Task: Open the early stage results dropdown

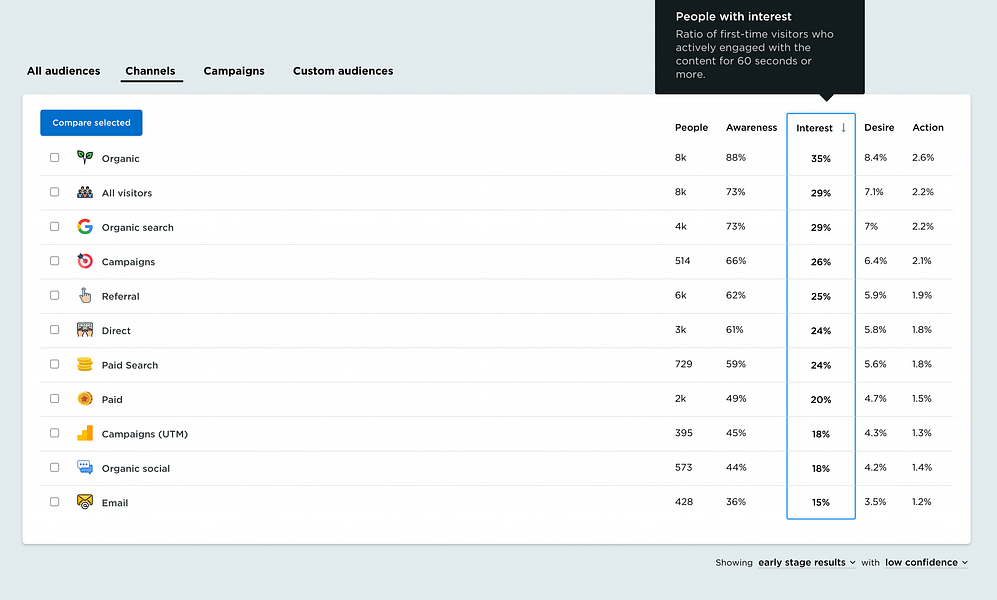Action: 807,563
